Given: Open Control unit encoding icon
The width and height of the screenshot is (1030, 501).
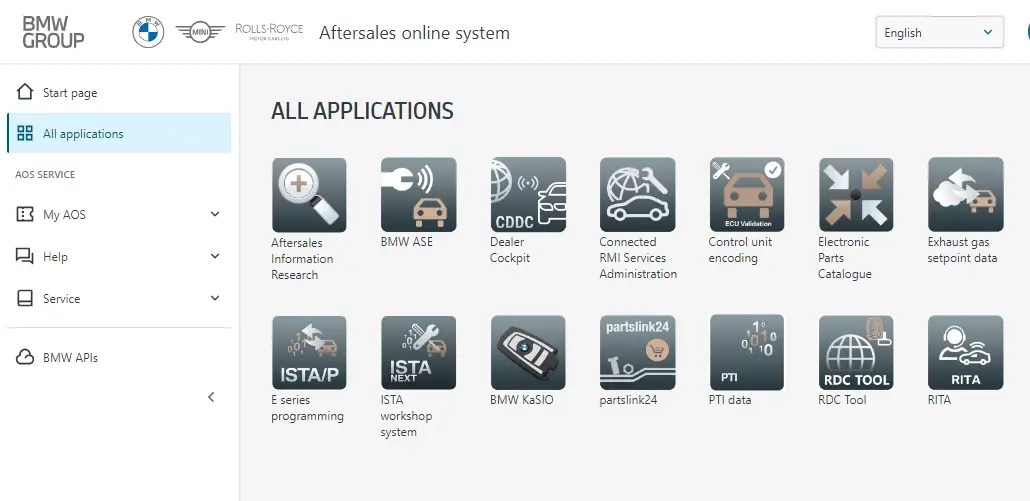Looking at the screenshot, I should [x=747, y=194].
